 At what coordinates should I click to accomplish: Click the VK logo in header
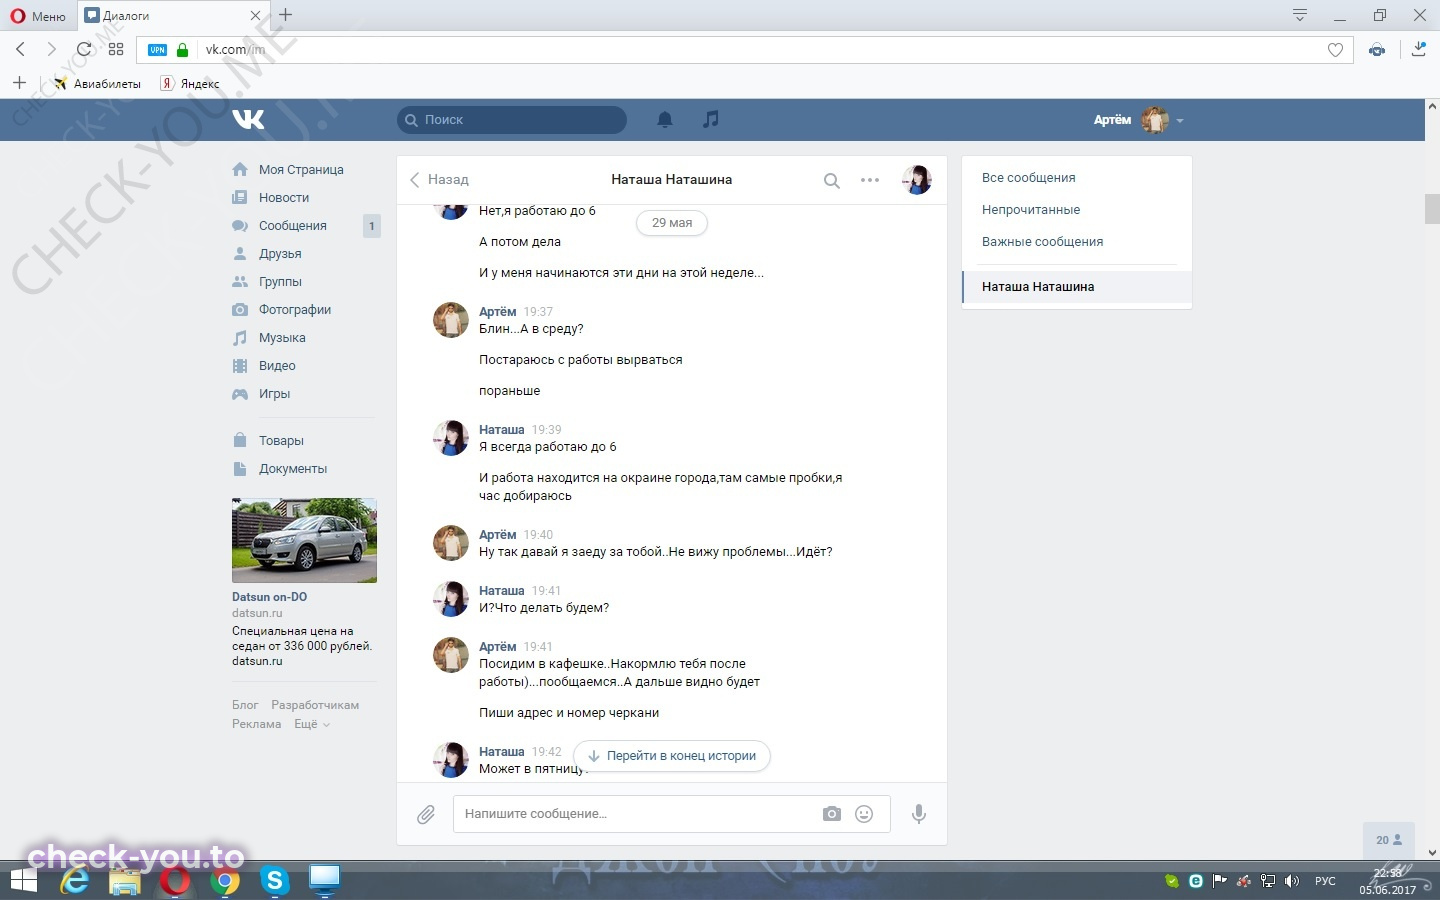(x=248, y=120)
